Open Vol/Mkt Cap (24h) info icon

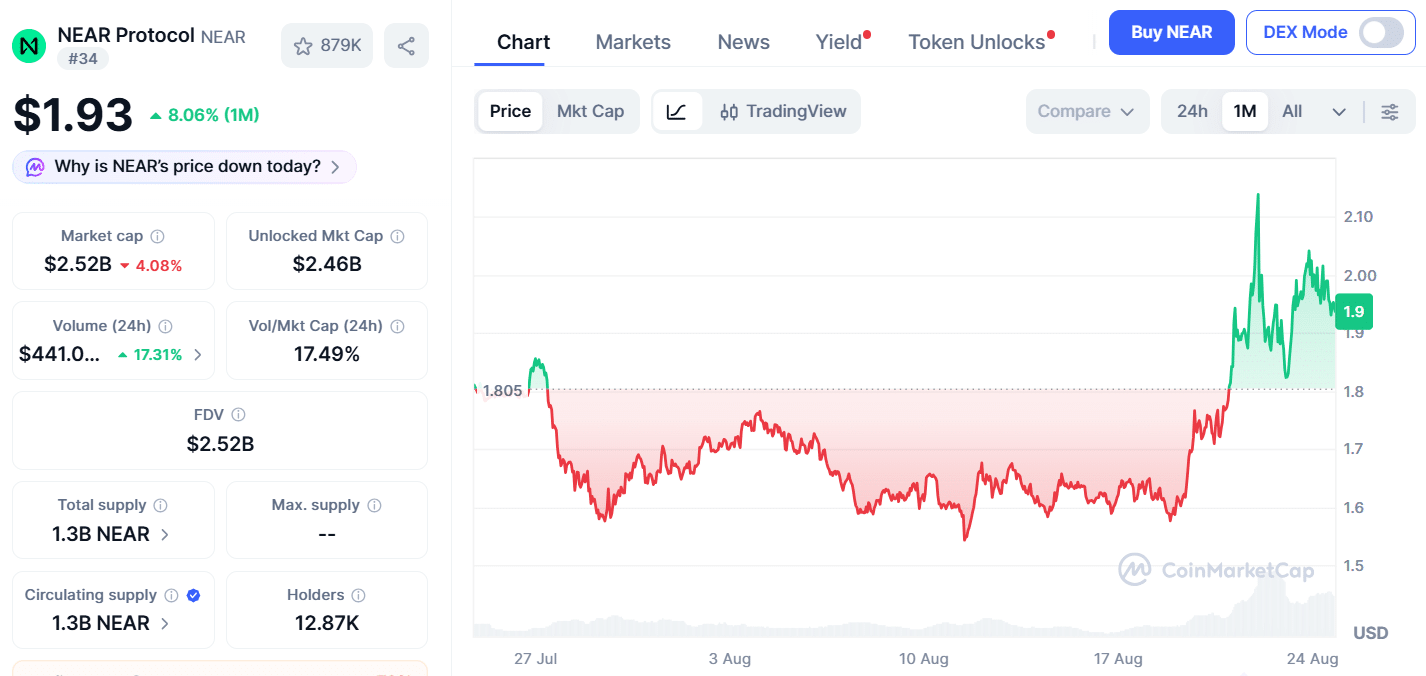pyautogui.click(x=397, y=326)
